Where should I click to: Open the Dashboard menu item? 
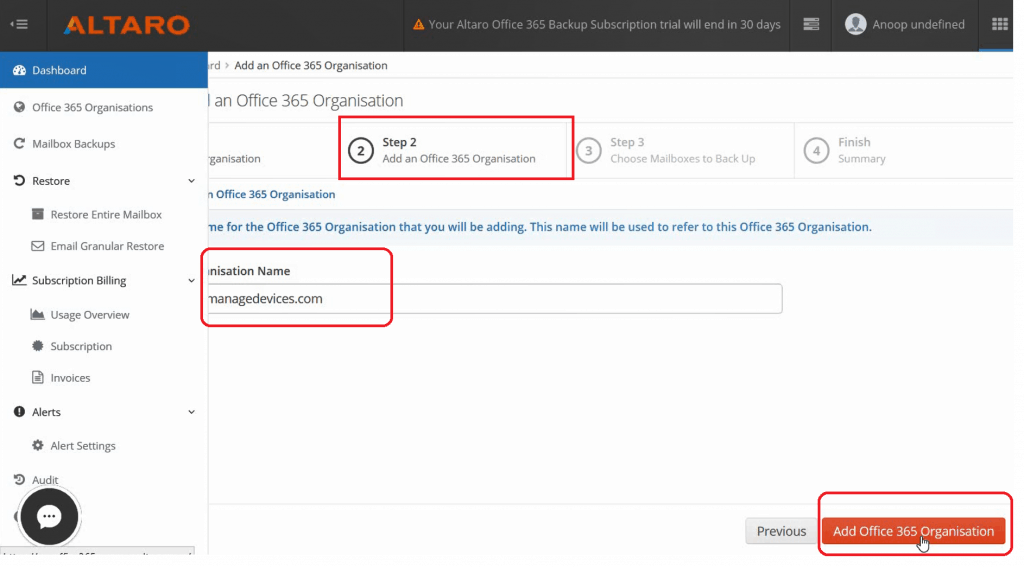coord(104,70)
